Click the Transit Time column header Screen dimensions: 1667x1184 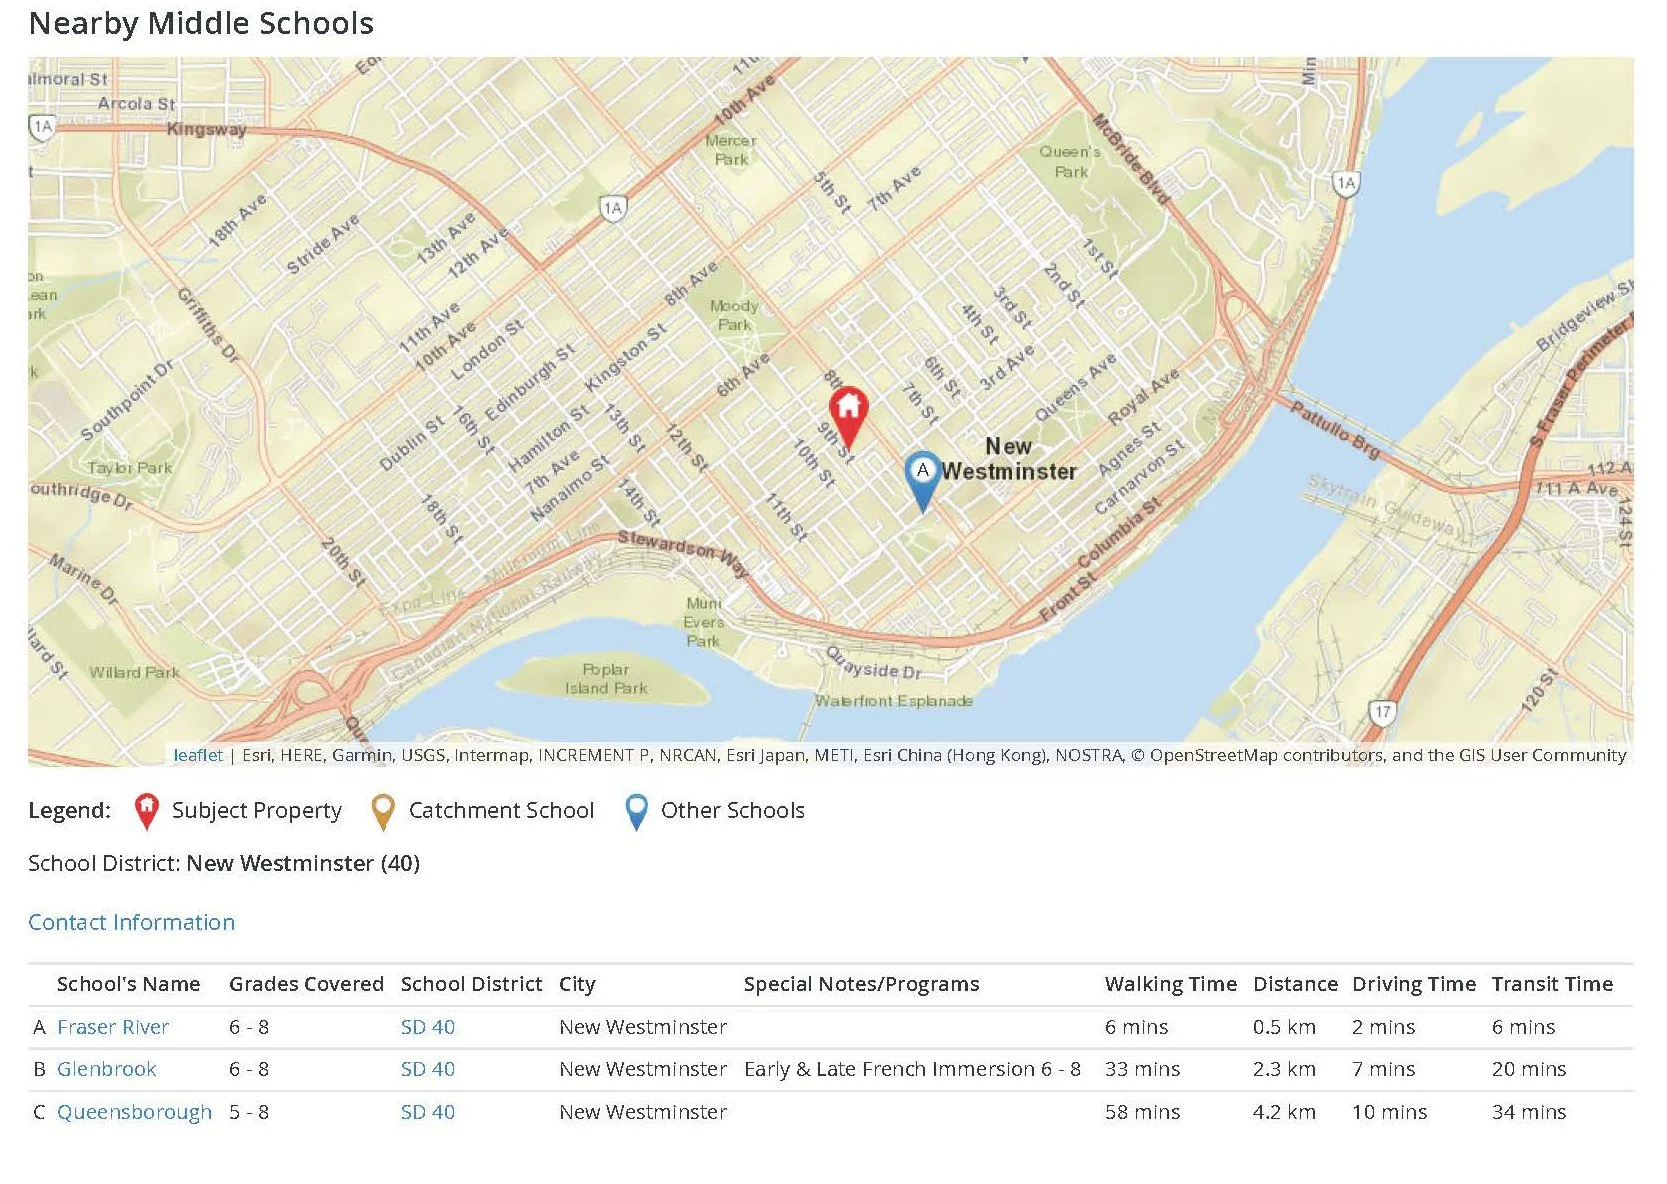(1552, 984)
